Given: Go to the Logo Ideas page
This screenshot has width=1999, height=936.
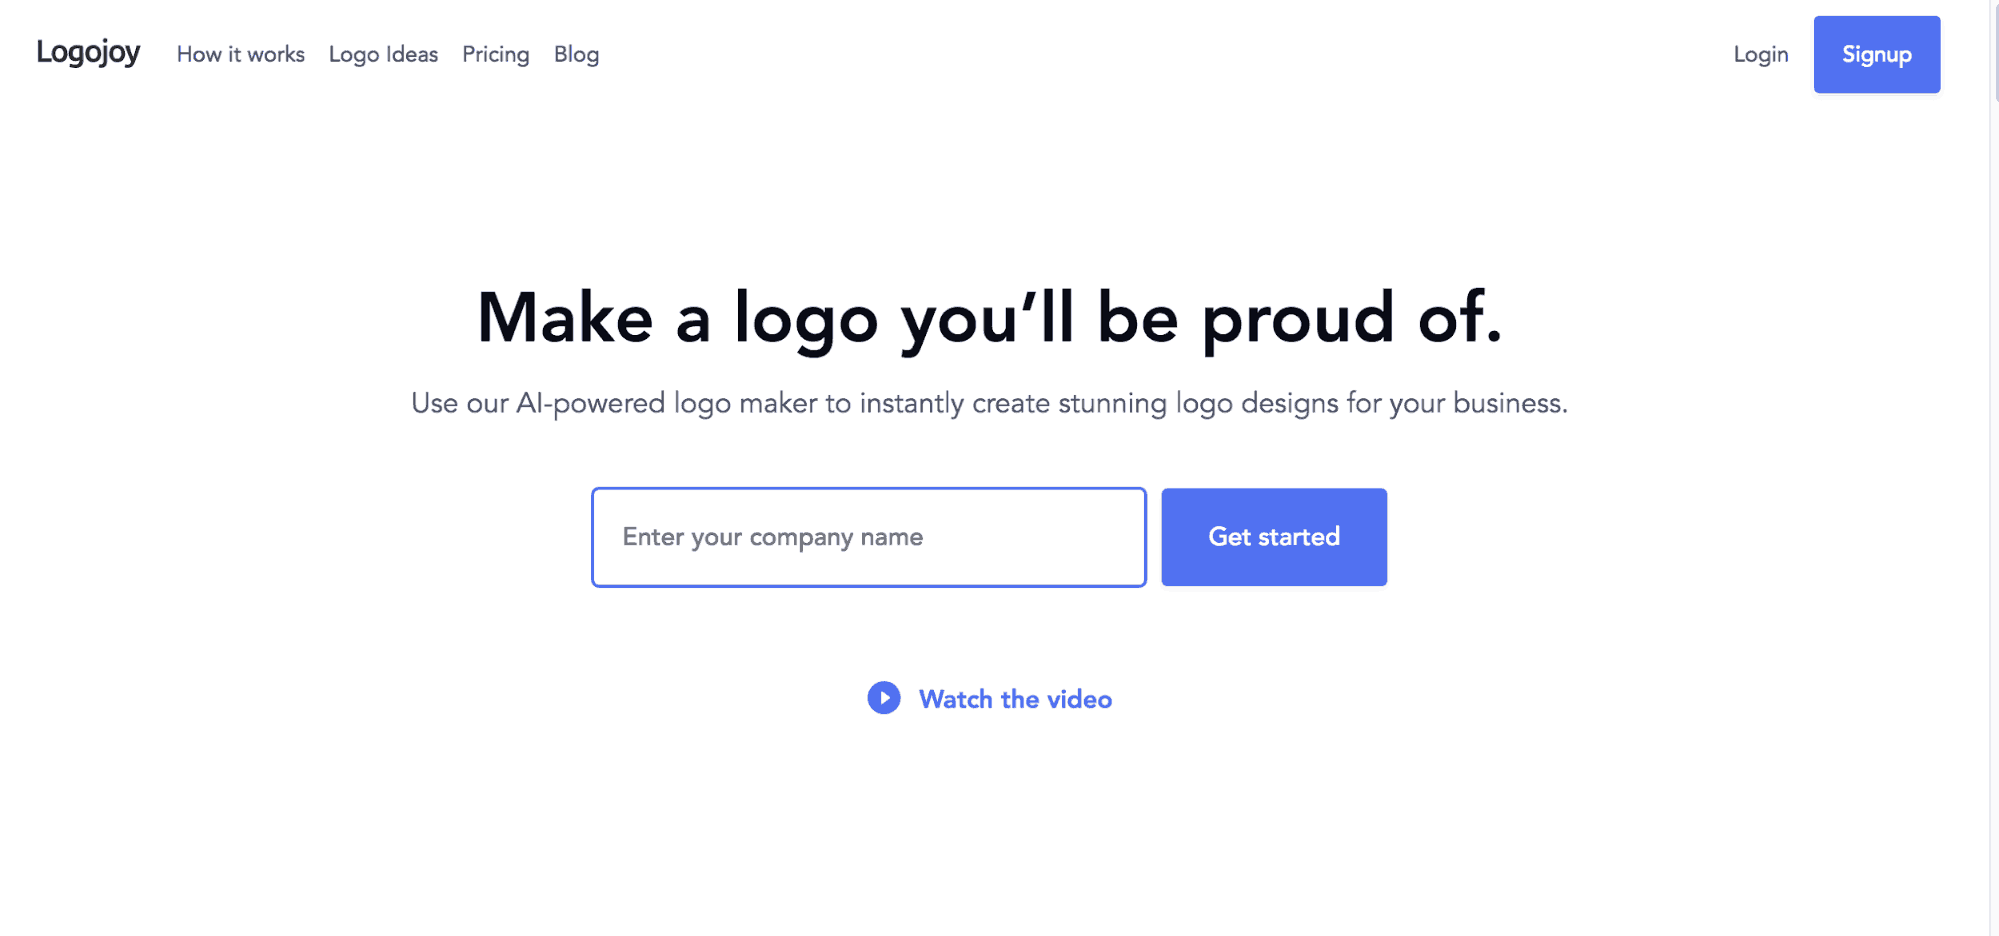Looking at the screenshot, I should tap(383, 54).
